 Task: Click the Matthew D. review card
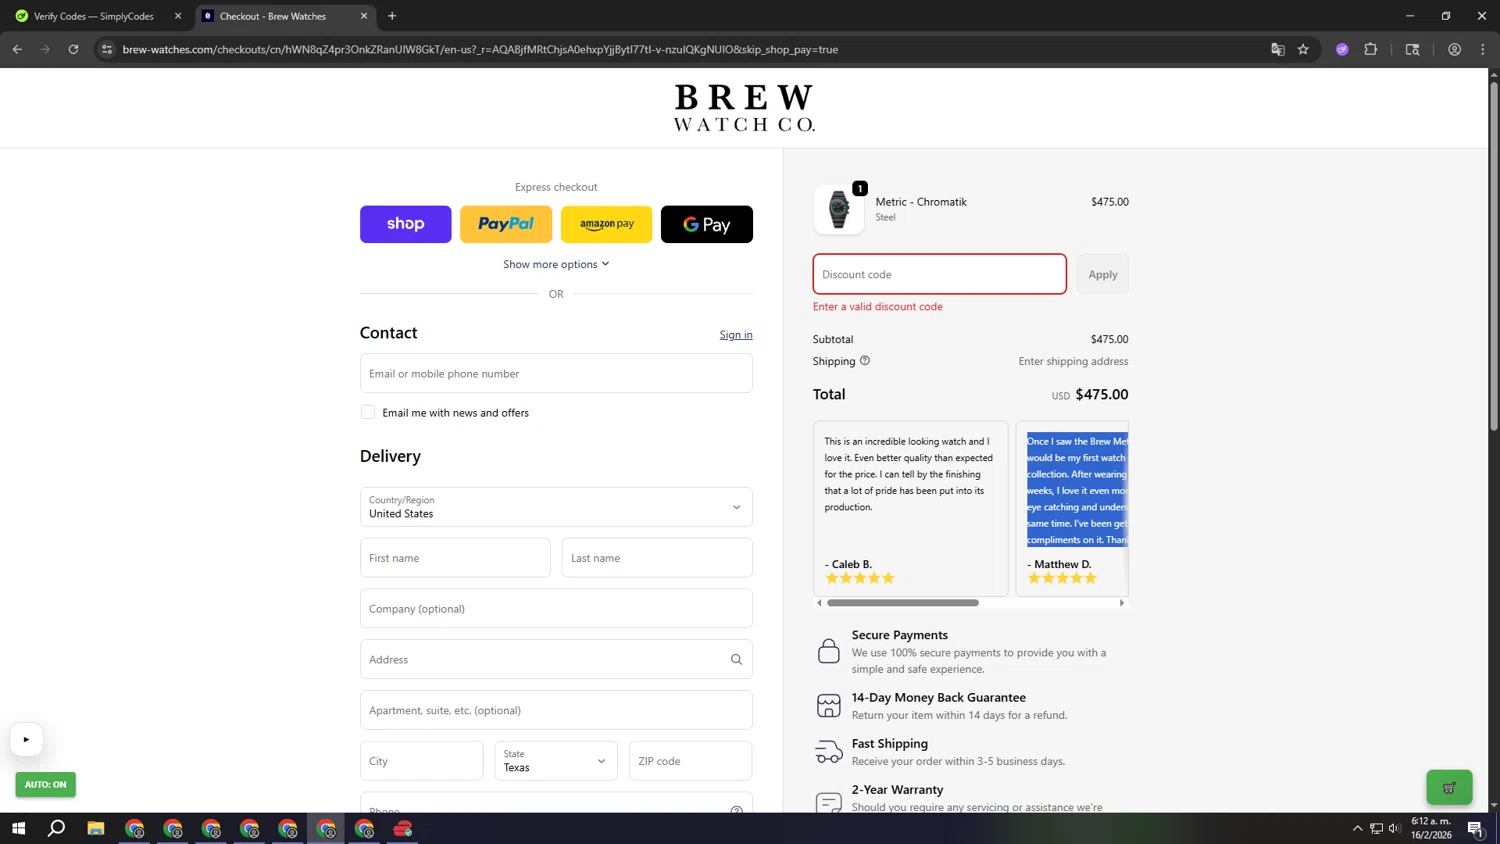pos(1072,508)
